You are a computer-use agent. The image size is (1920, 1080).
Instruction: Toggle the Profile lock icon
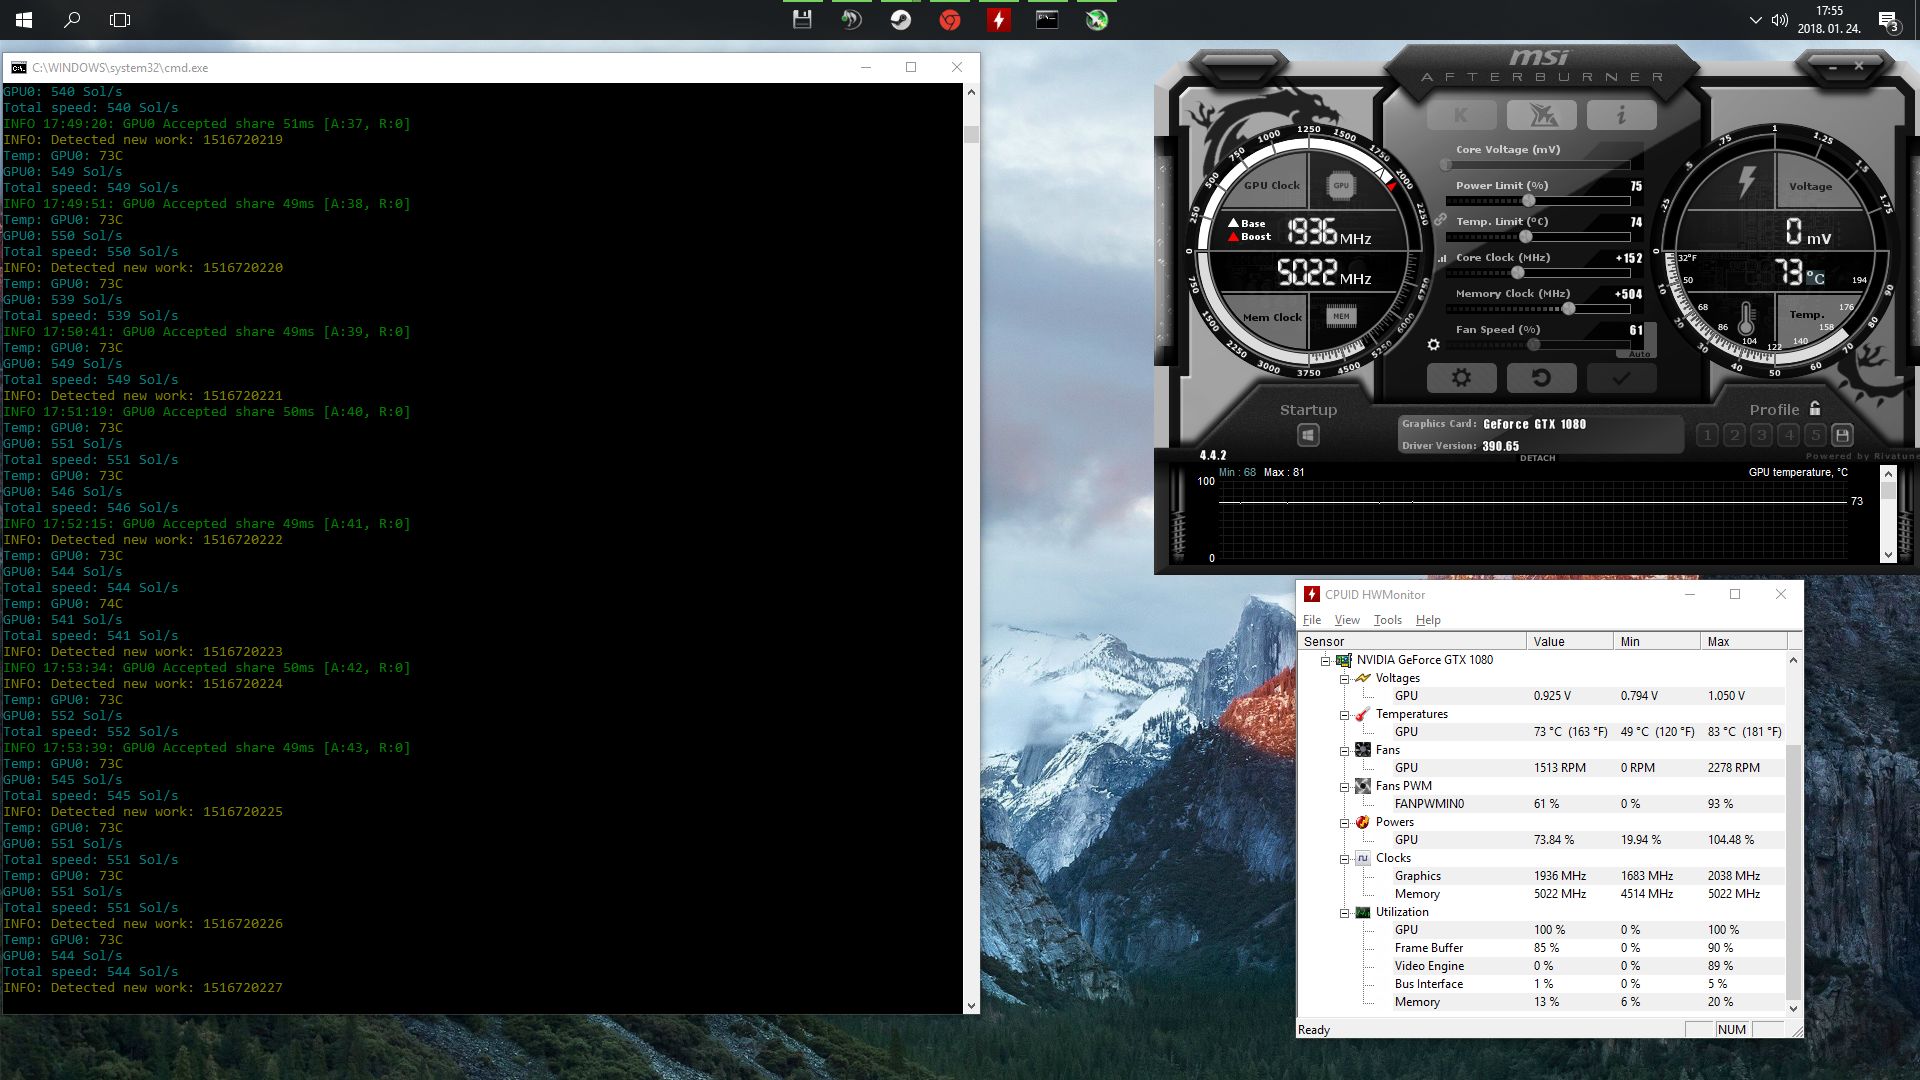(1815, 408)
